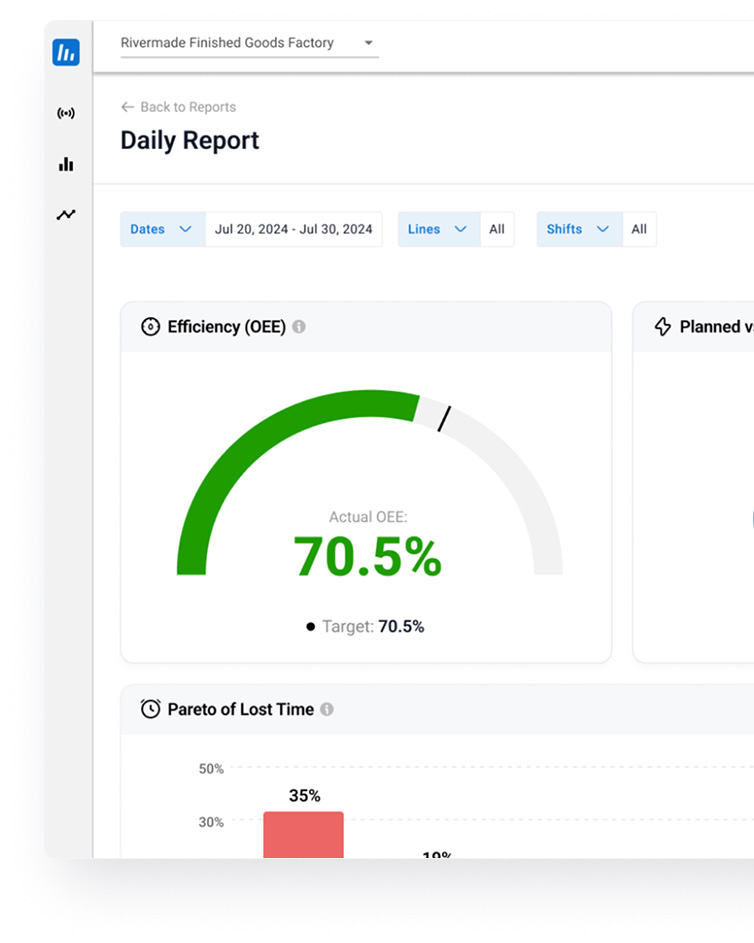
Task: Click the Efficiency (OEE) card title
Action: pos(227,327)
